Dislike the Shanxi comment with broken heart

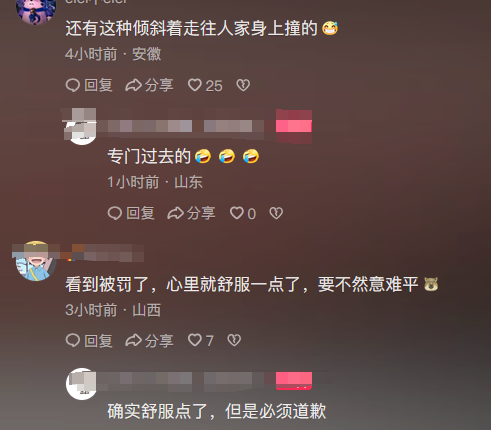234,341
